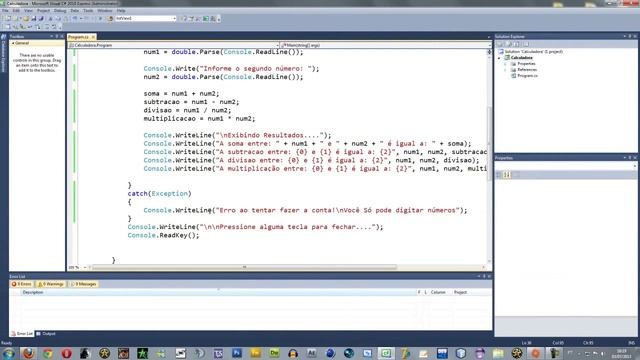Viewport: 640px width, 360px height.
Task: Switch to the Output tab
Action: [46, 333]
